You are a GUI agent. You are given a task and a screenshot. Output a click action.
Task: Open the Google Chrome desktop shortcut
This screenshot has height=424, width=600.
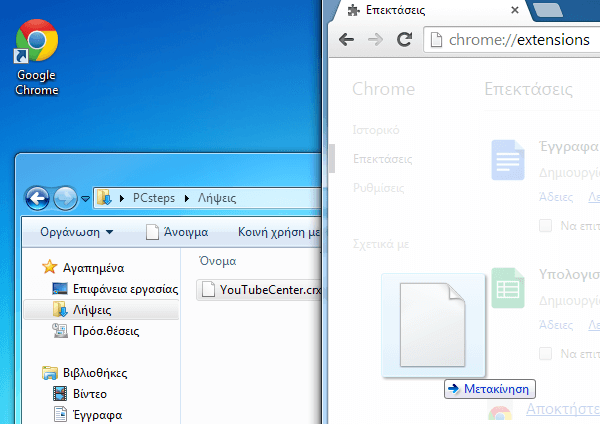tap(37, 57)
